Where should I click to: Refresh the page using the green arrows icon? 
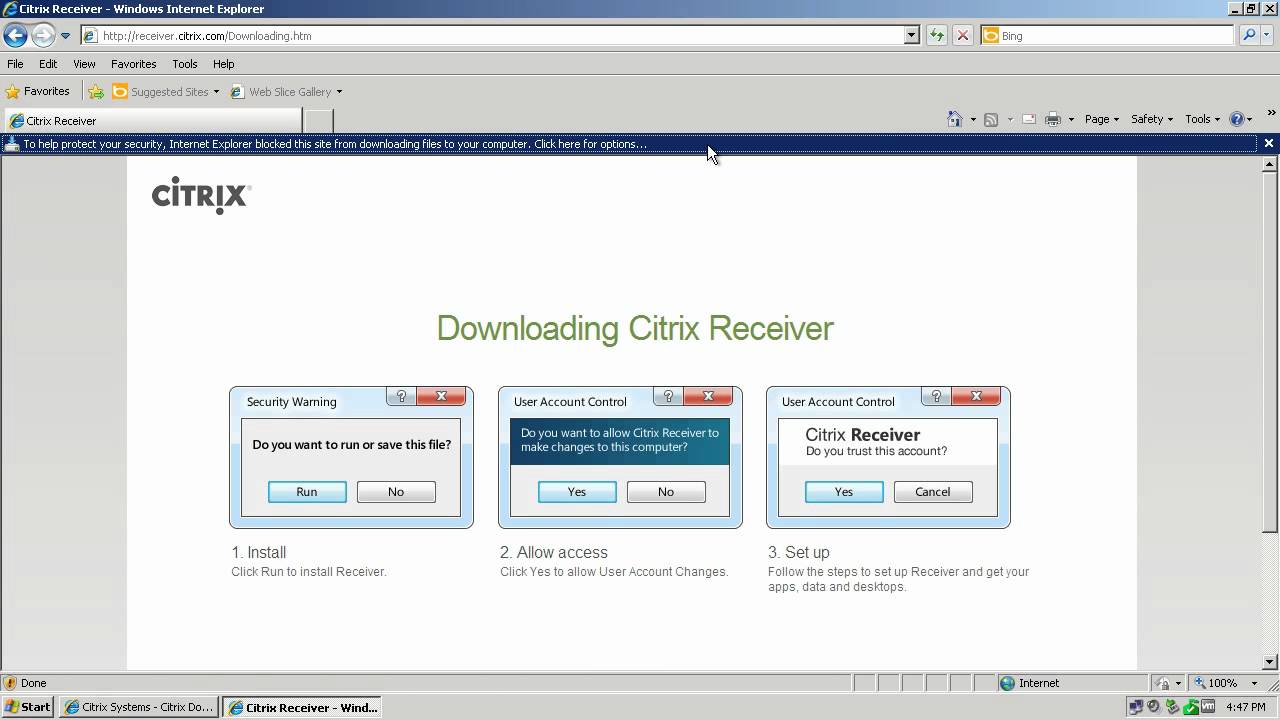click(936, 36)
